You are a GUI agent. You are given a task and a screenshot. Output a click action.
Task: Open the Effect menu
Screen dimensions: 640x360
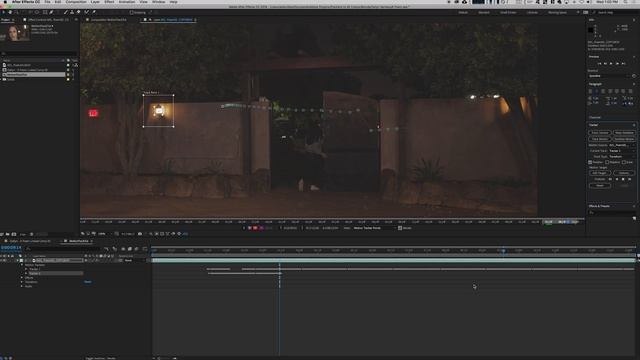pyautogui.click(x=109, y=2)
